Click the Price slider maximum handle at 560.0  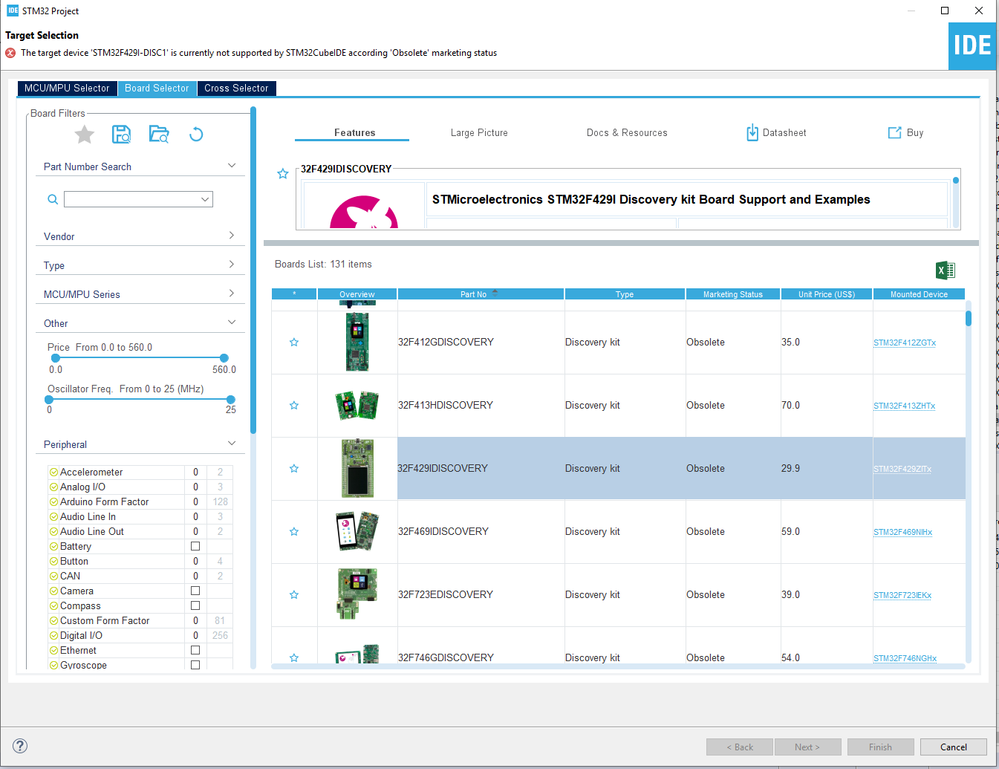tap(224, 358)
